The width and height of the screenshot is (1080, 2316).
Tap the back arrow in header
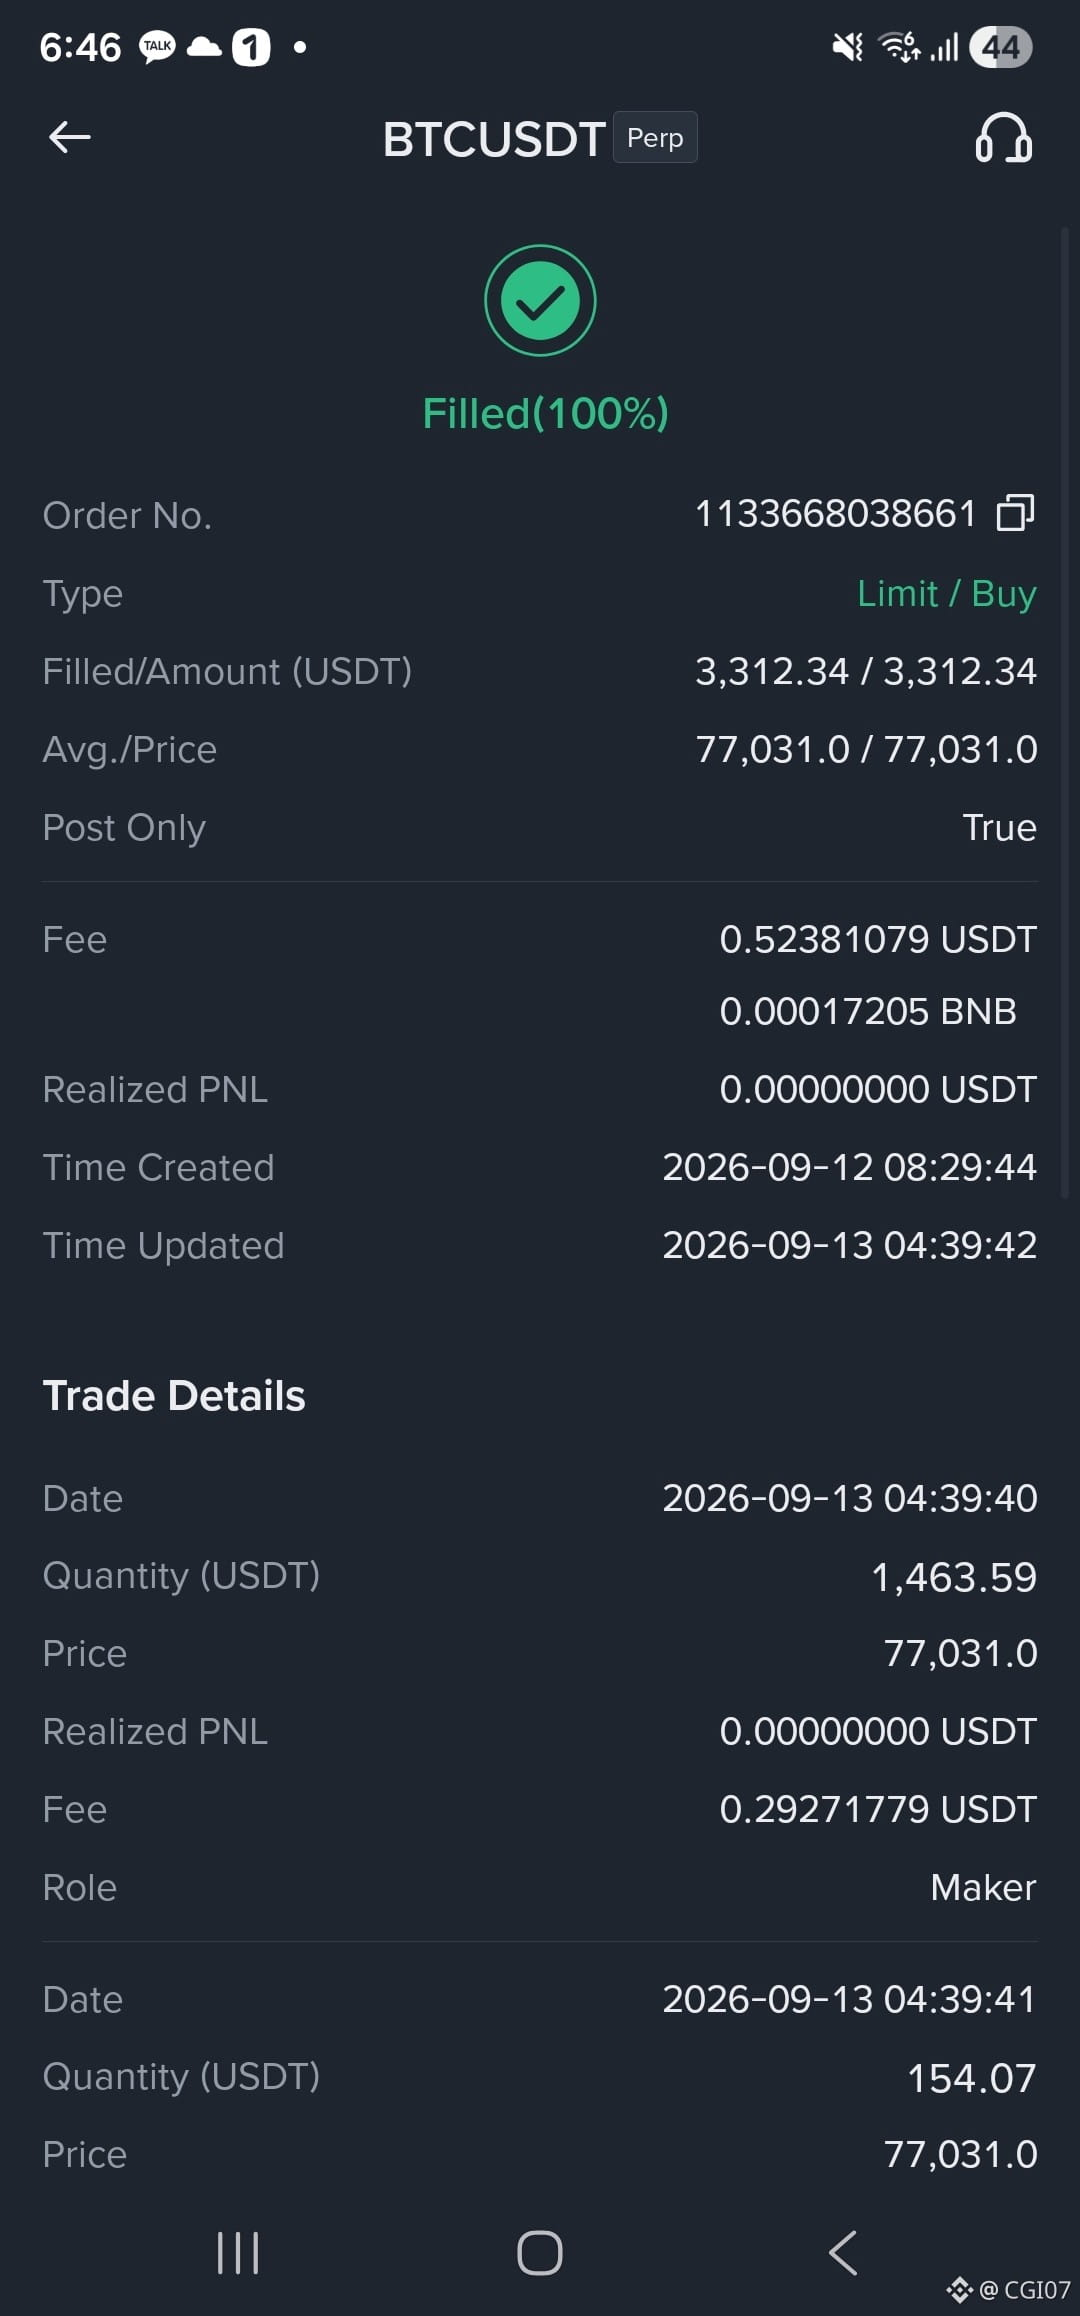click(x=70, y=138)
